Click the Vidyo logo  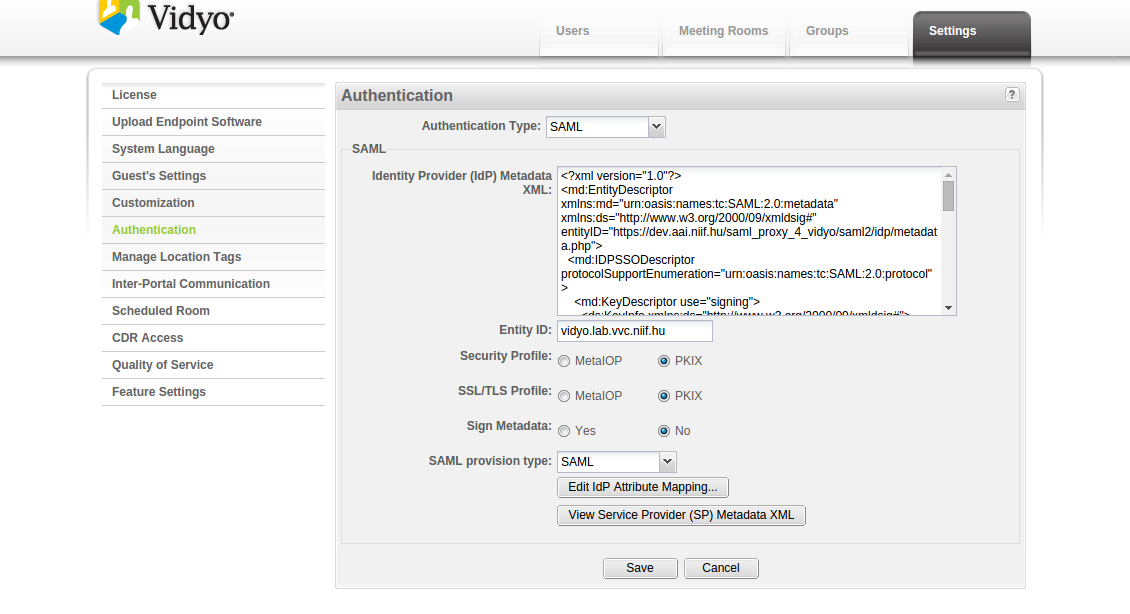point(166,17)
